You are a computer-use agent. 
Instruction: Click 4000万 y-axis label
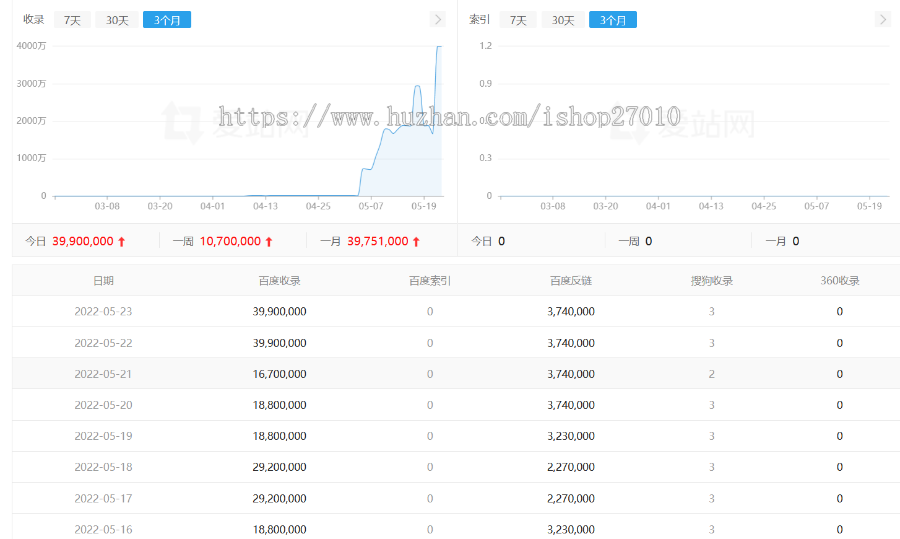31,46
